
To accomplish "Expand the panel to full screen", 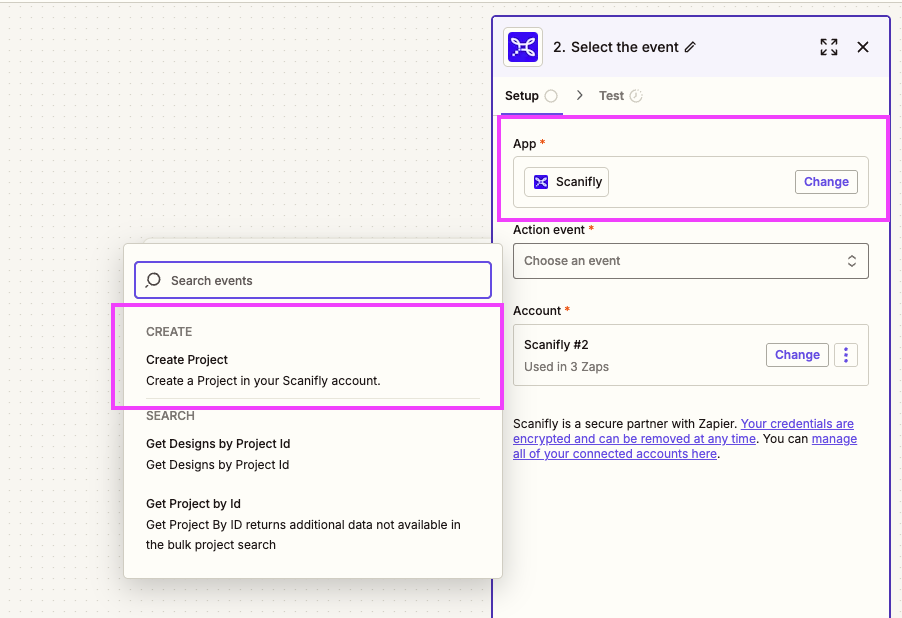I will (x=829, y=47).
